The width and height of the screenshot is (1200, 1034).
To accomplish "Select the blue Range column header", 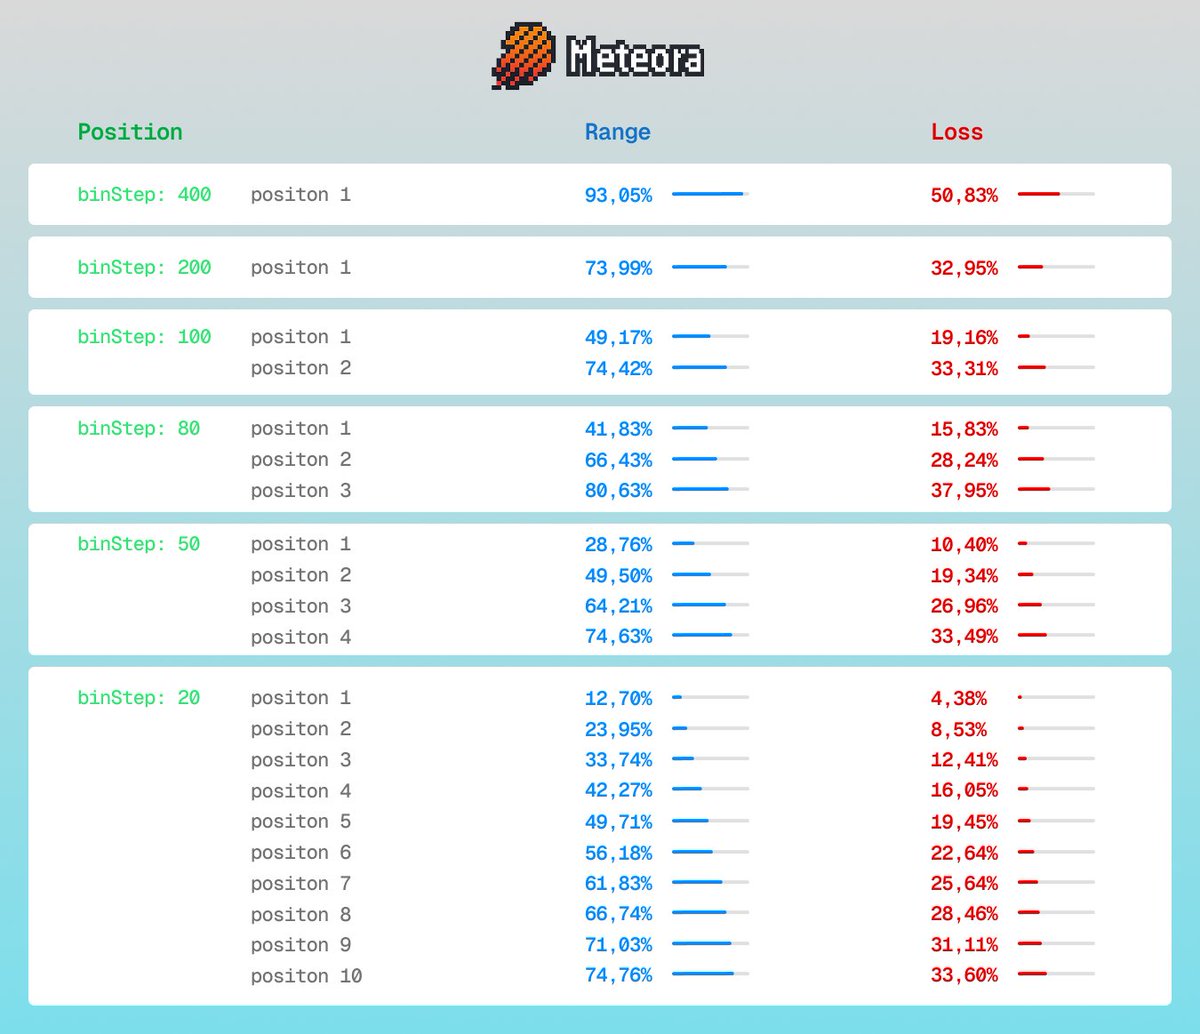I will pos(618,132).
